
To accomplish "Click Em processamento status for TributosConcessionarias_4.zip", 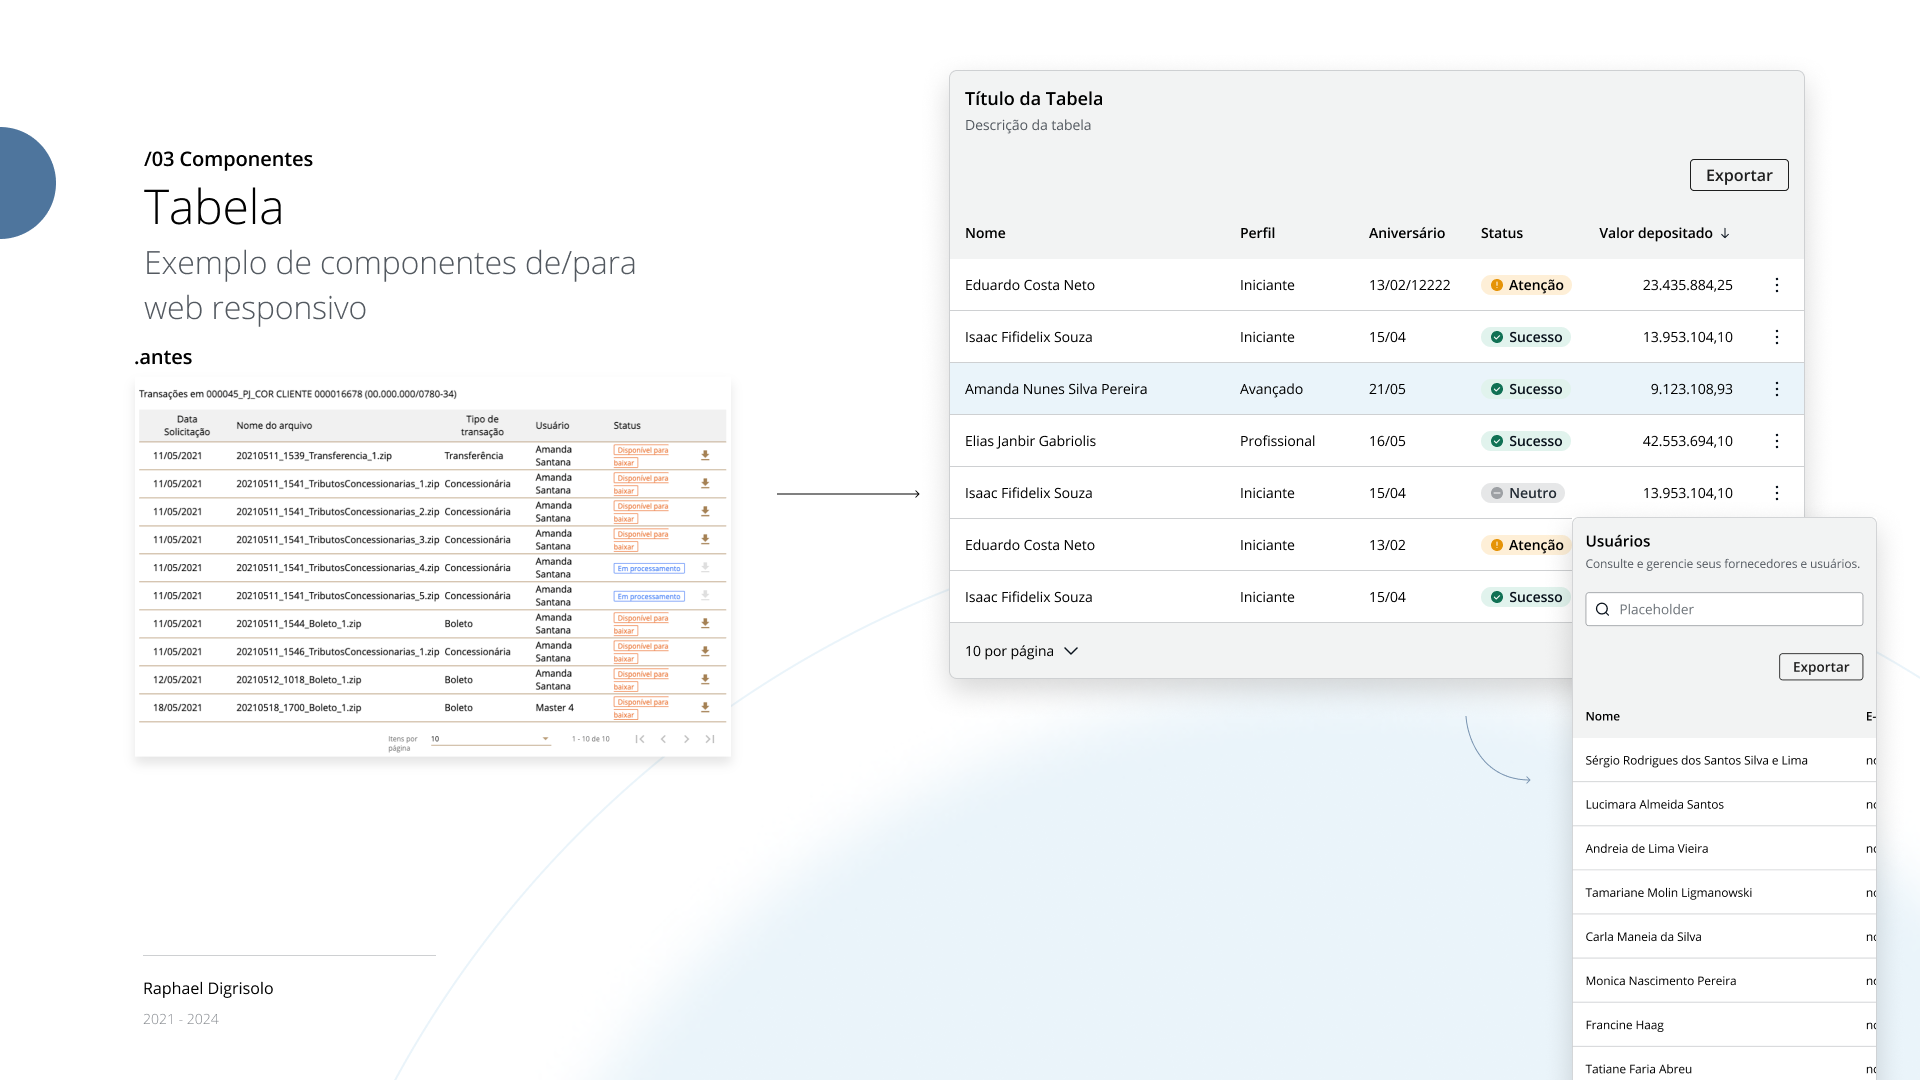I will click(649, 568).
